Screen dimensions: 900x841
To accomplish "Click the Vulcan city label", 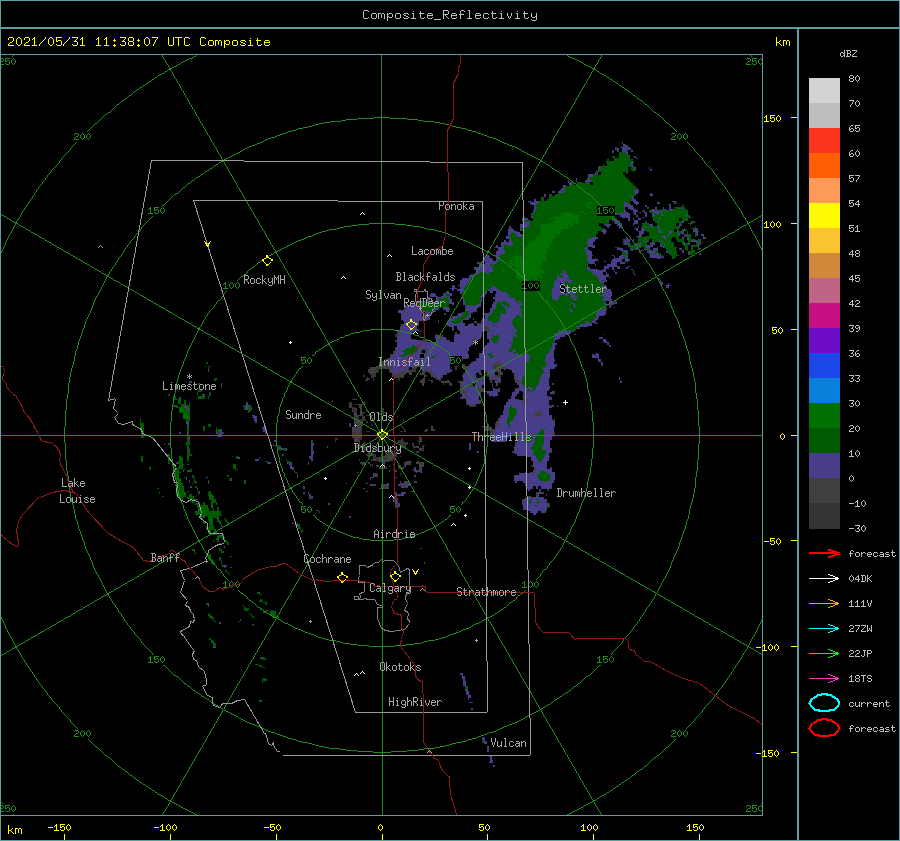I will (x=508, y=743).
